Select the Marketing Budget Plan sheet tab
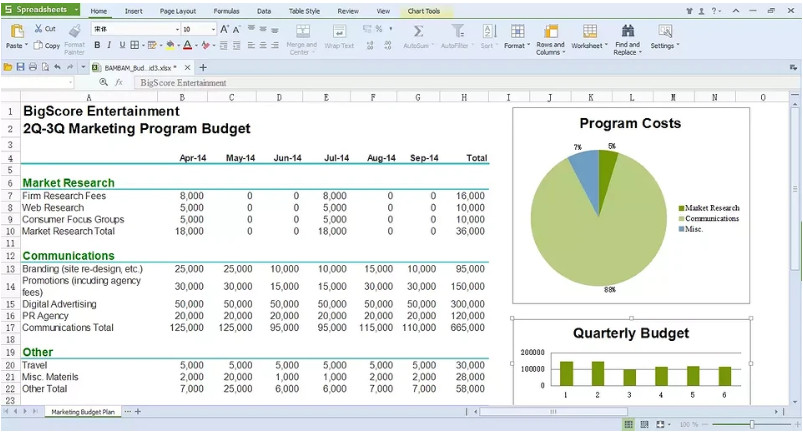The width and height of the screenshot is (803, 432). tap(83, 412)
